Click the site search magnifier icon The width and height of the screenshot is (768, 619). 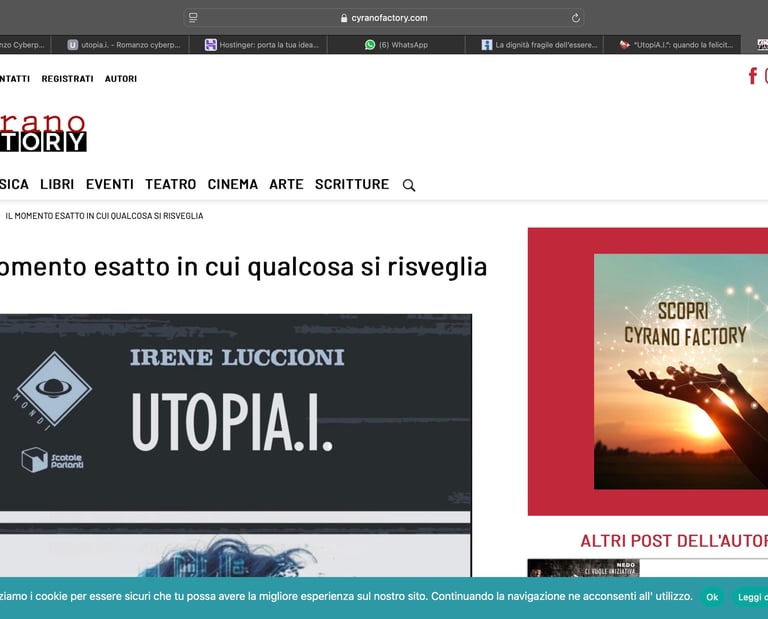coord(409,185)
